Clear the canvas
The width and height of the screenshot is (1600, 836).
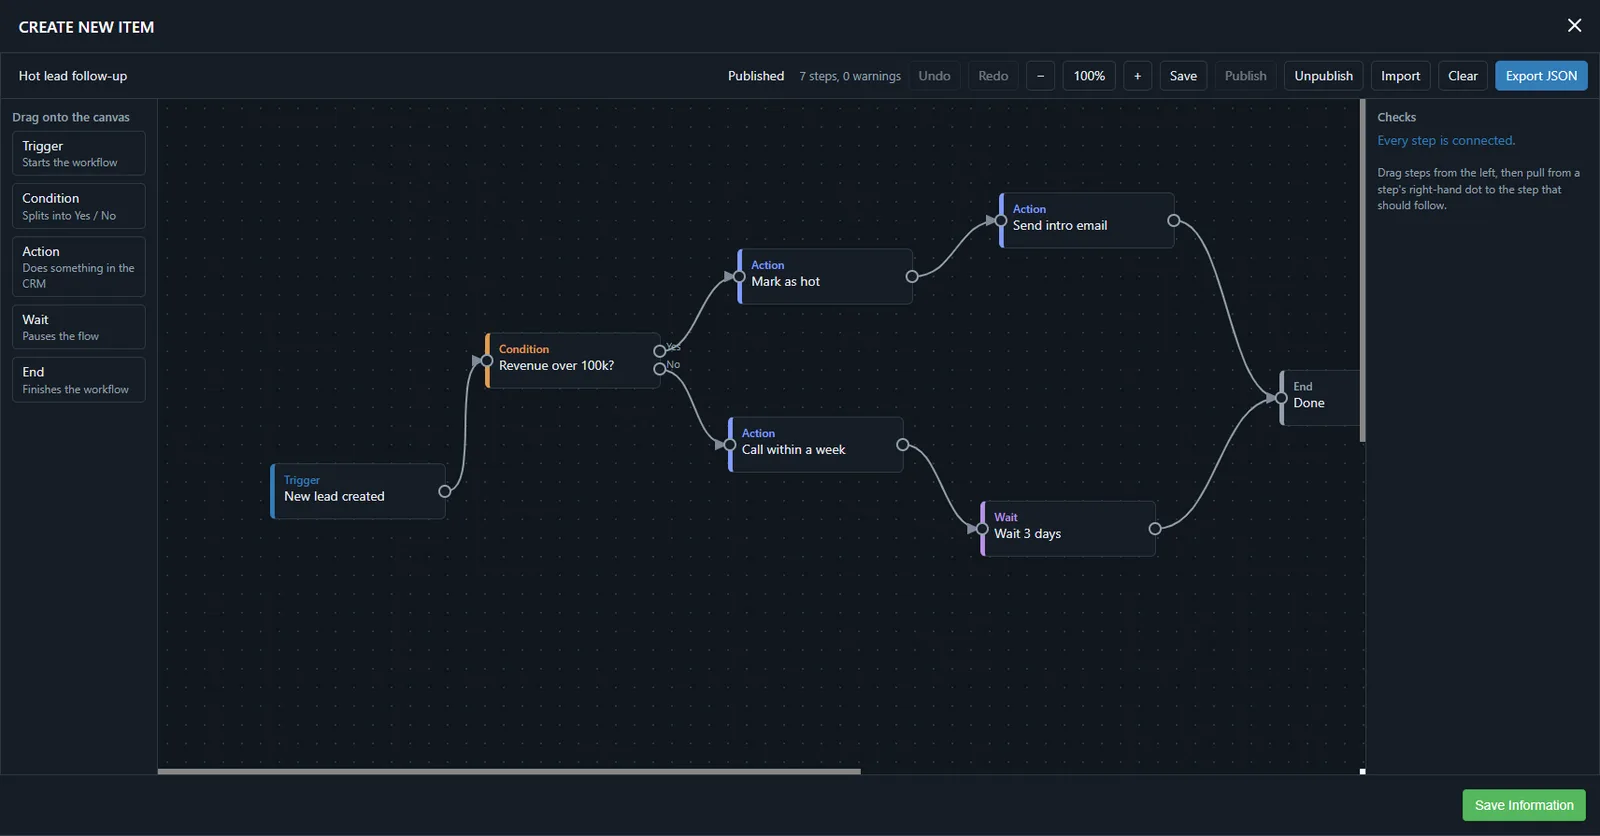click(x=1462, y=76)
